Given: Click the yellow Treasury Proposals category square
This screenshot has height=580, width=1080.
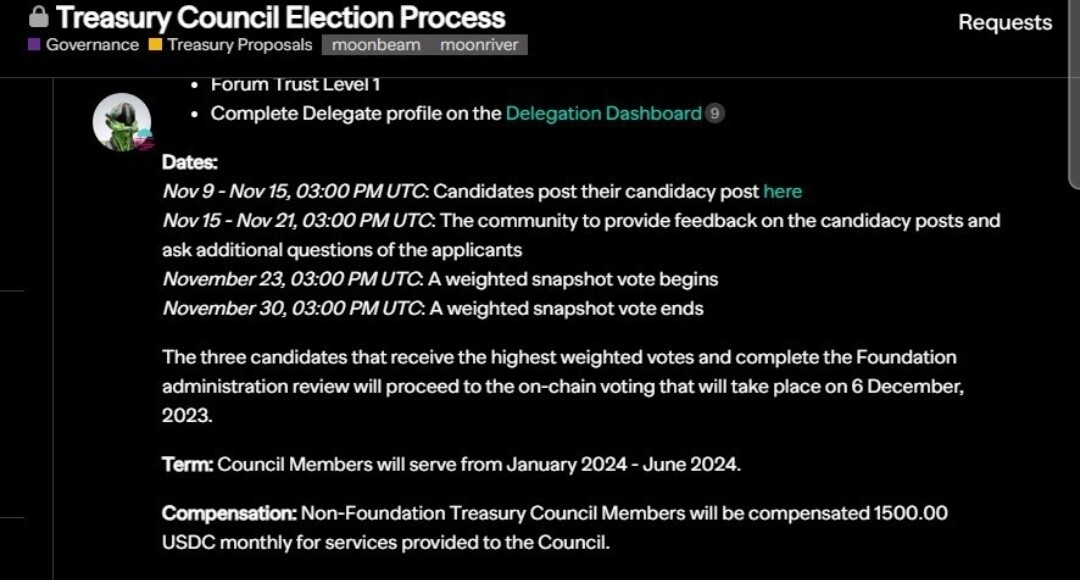Looking at the screenshot, I should tap(155, 45).
